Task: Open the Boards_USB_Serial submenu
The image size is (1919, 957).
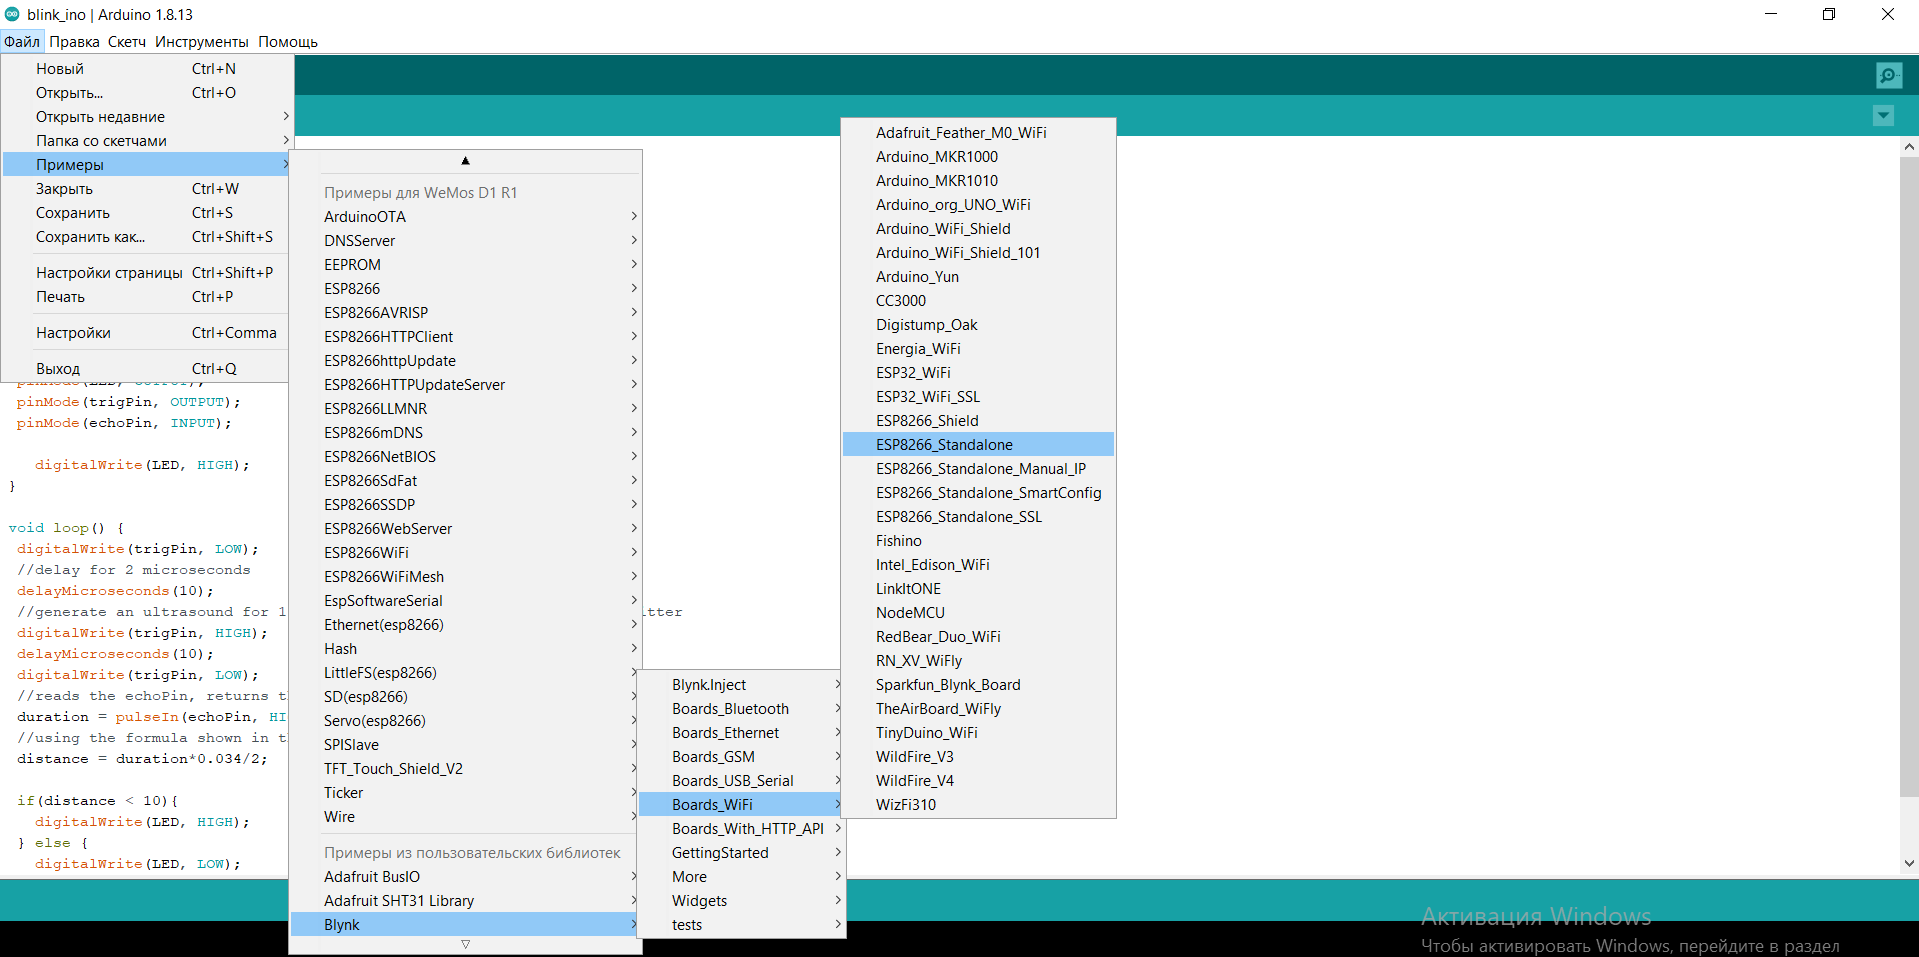Action: tap(741, 781)
